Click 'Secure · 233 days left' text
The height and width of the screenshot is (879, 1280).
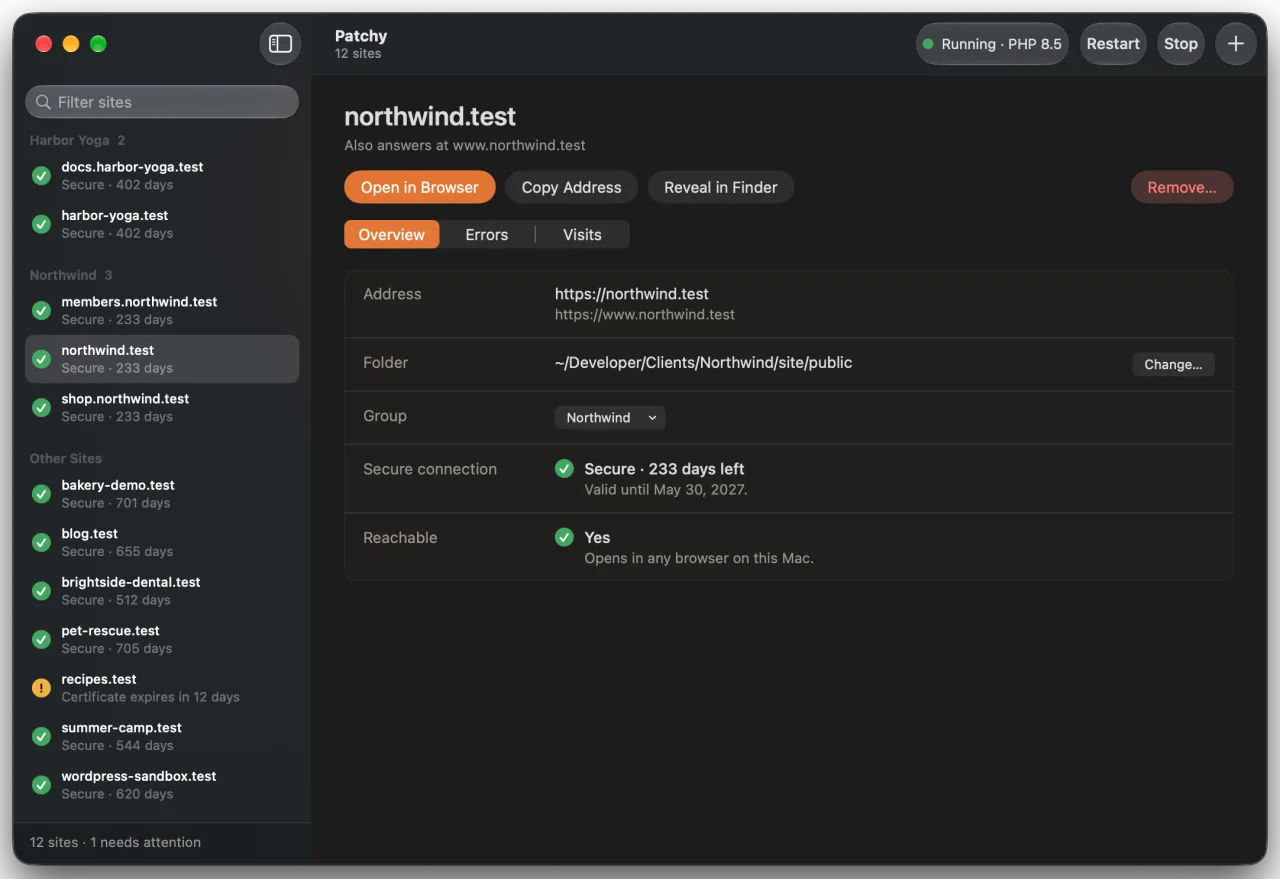pyautogui.click(x=665, y=469)
